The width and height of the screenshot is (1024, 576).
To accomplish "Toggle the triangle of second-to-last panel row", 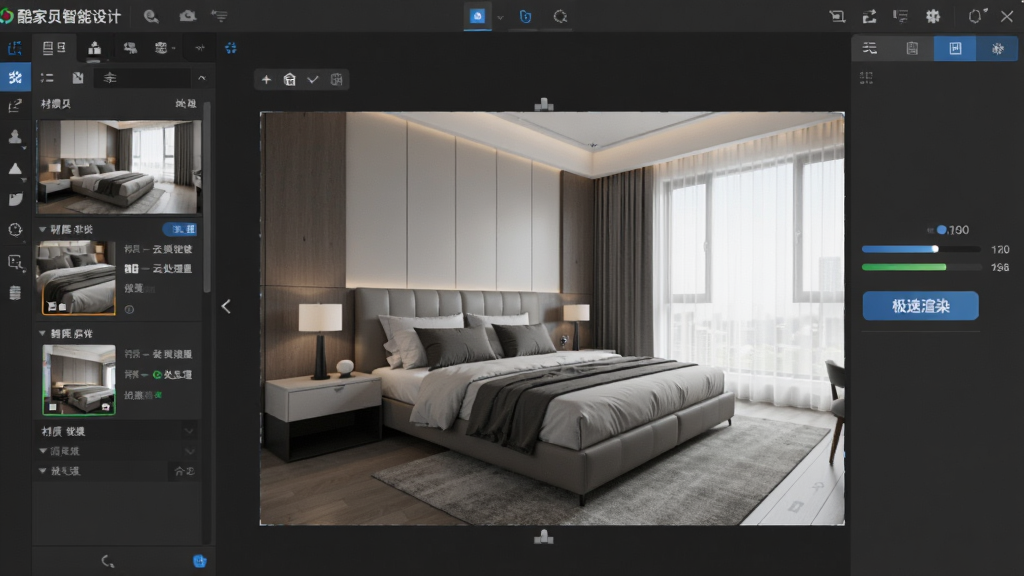I will [x=42, y=451].
